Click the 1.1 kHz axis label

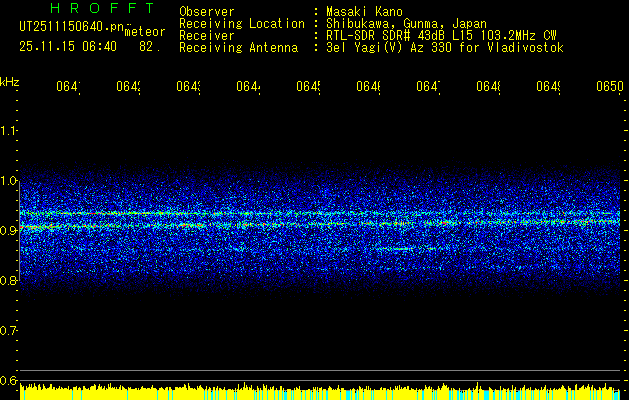click(x=8, y=131)
